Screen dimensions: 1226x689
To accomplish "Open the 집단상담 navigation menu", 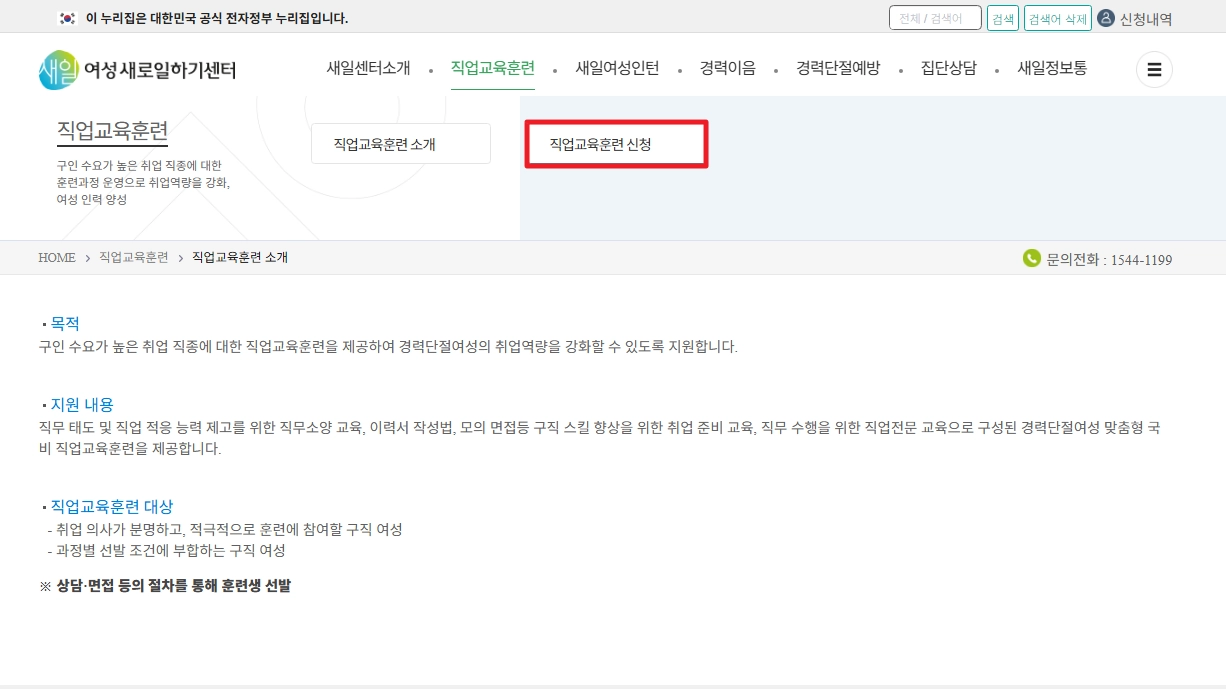I will (948, 68).
